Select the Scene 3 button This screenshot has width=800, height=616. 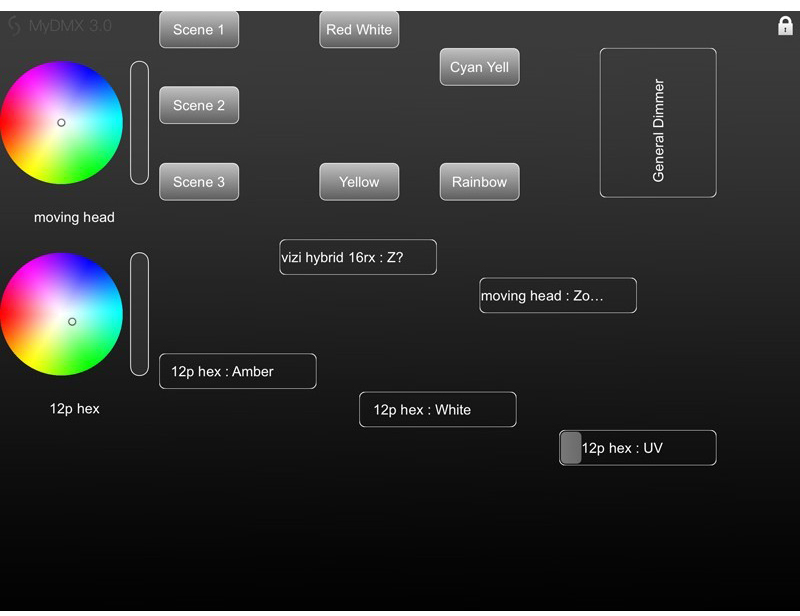coord(199,182)
